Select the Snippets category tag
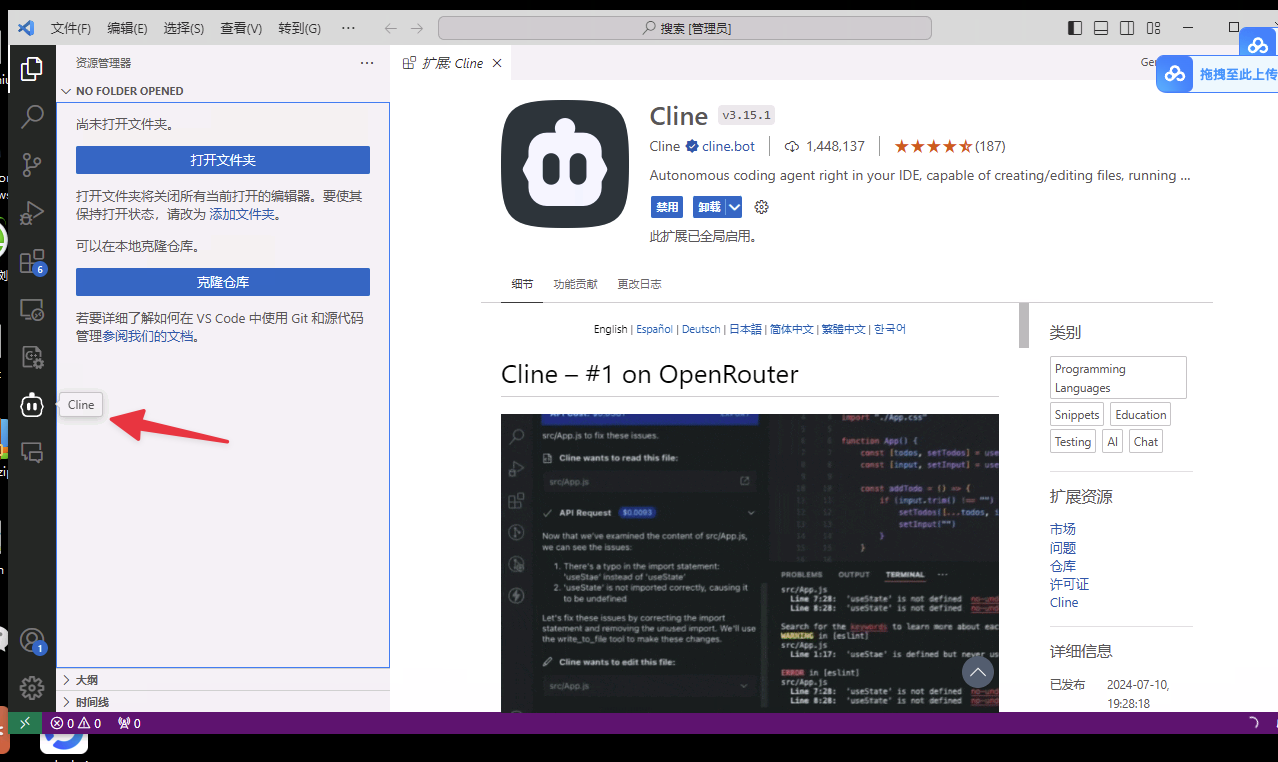 point(1077,415)
